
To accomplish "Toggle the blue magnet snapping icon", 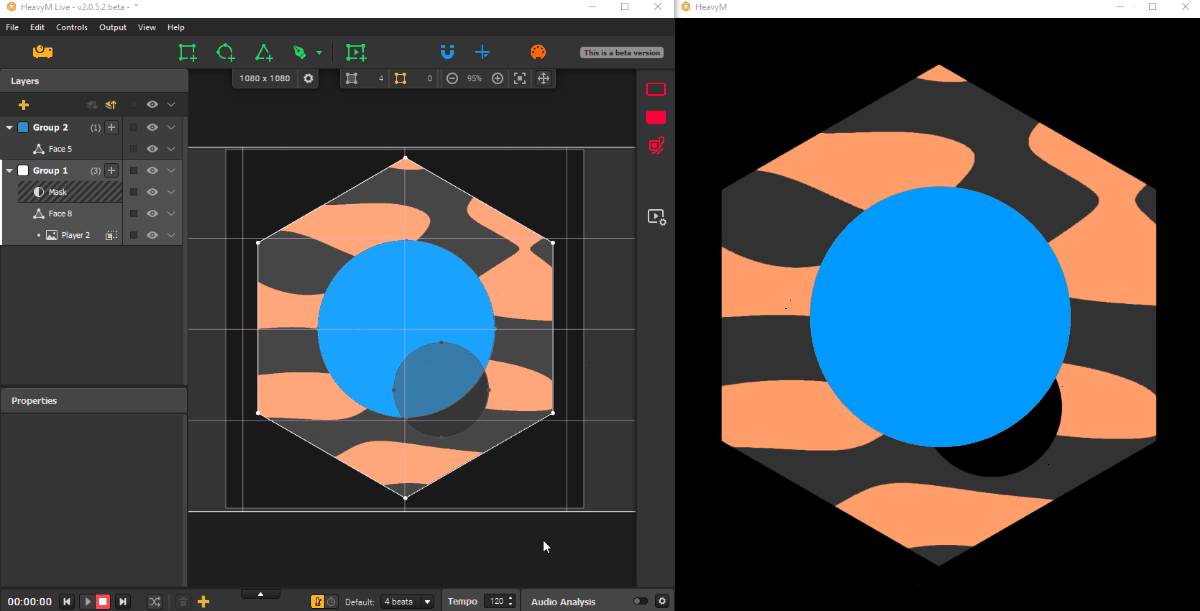I will click(447, 53).
